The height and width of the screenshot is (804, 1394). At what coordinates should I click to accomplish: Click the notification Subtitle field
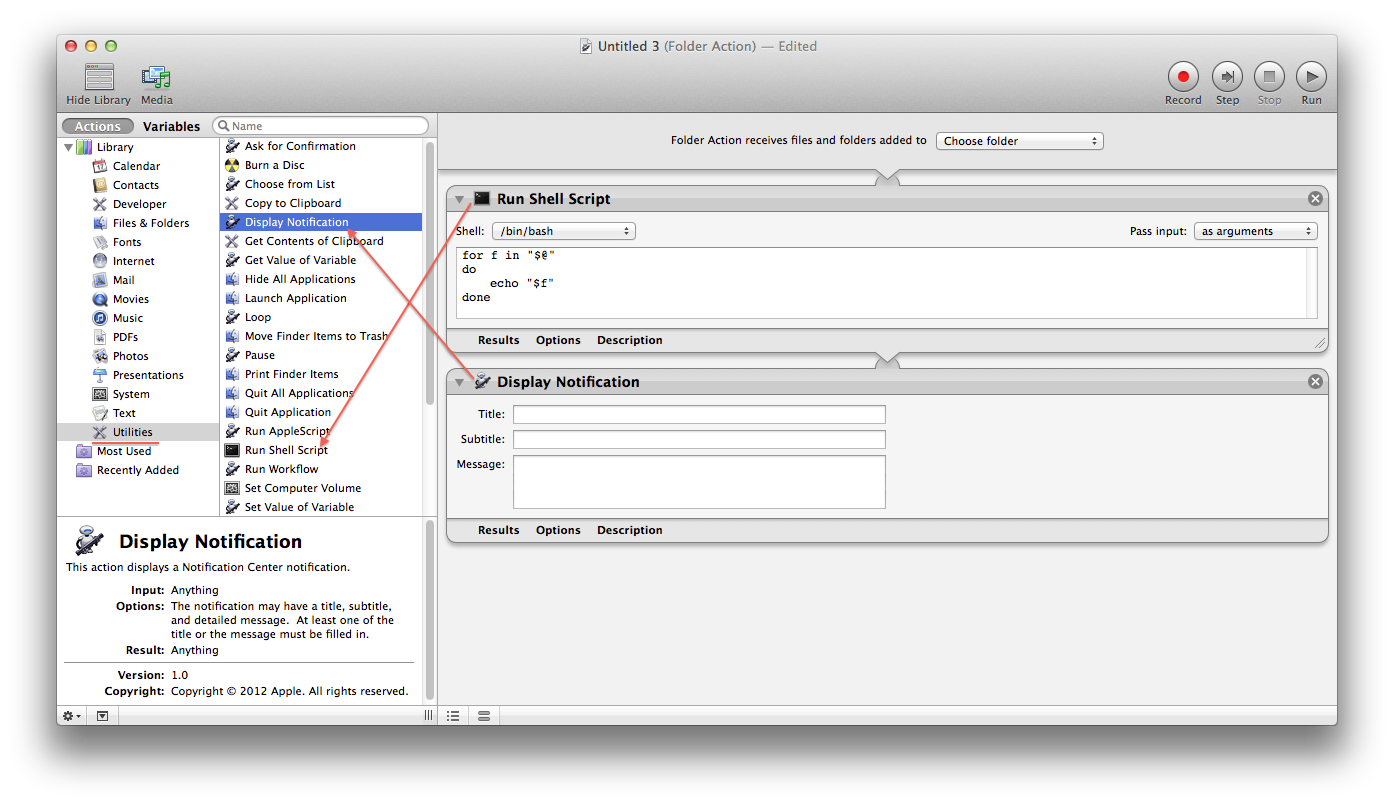tap(699, 439)
